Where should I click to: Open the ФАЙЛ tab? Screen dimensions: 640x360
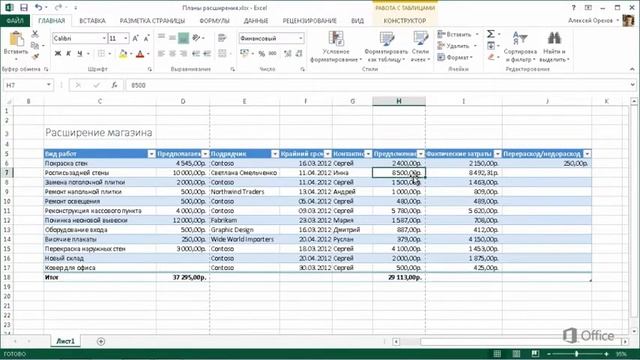(x=15, y=20)
